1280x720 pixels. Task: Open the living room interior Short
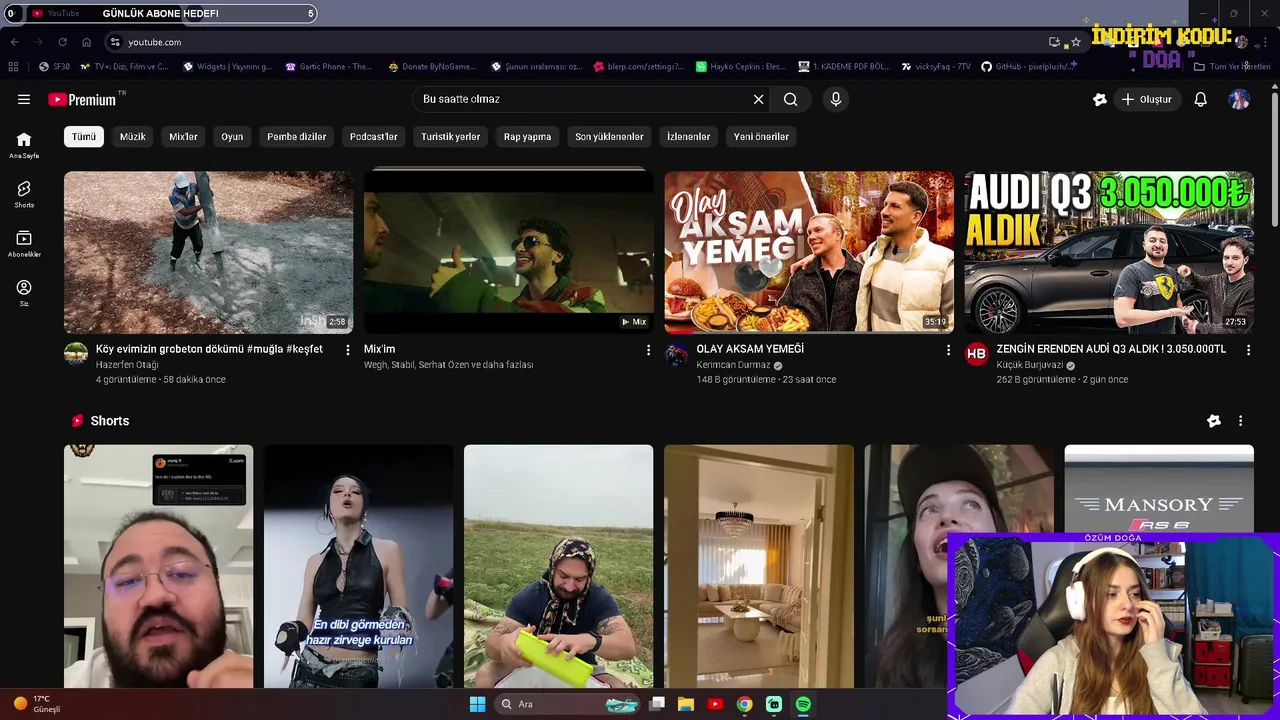click(759, 566)
